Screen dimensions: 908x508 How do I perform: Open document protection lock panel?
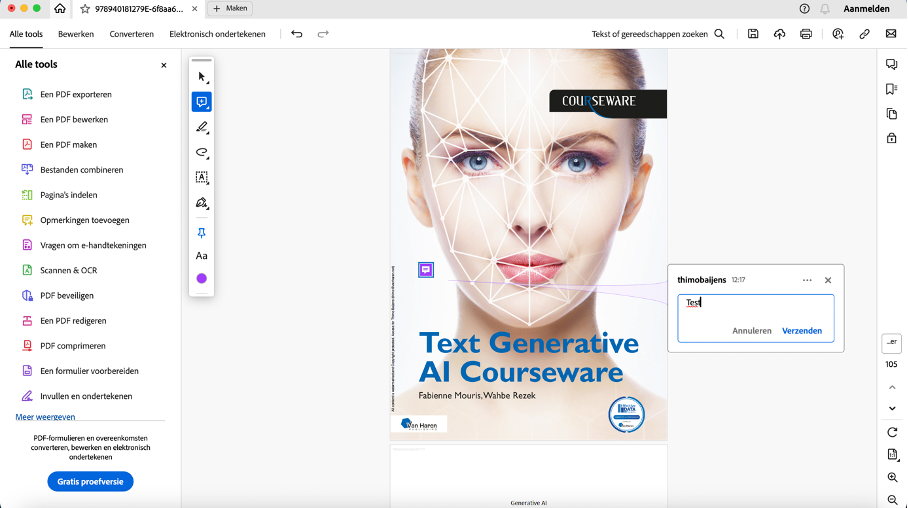coord(892,138)
